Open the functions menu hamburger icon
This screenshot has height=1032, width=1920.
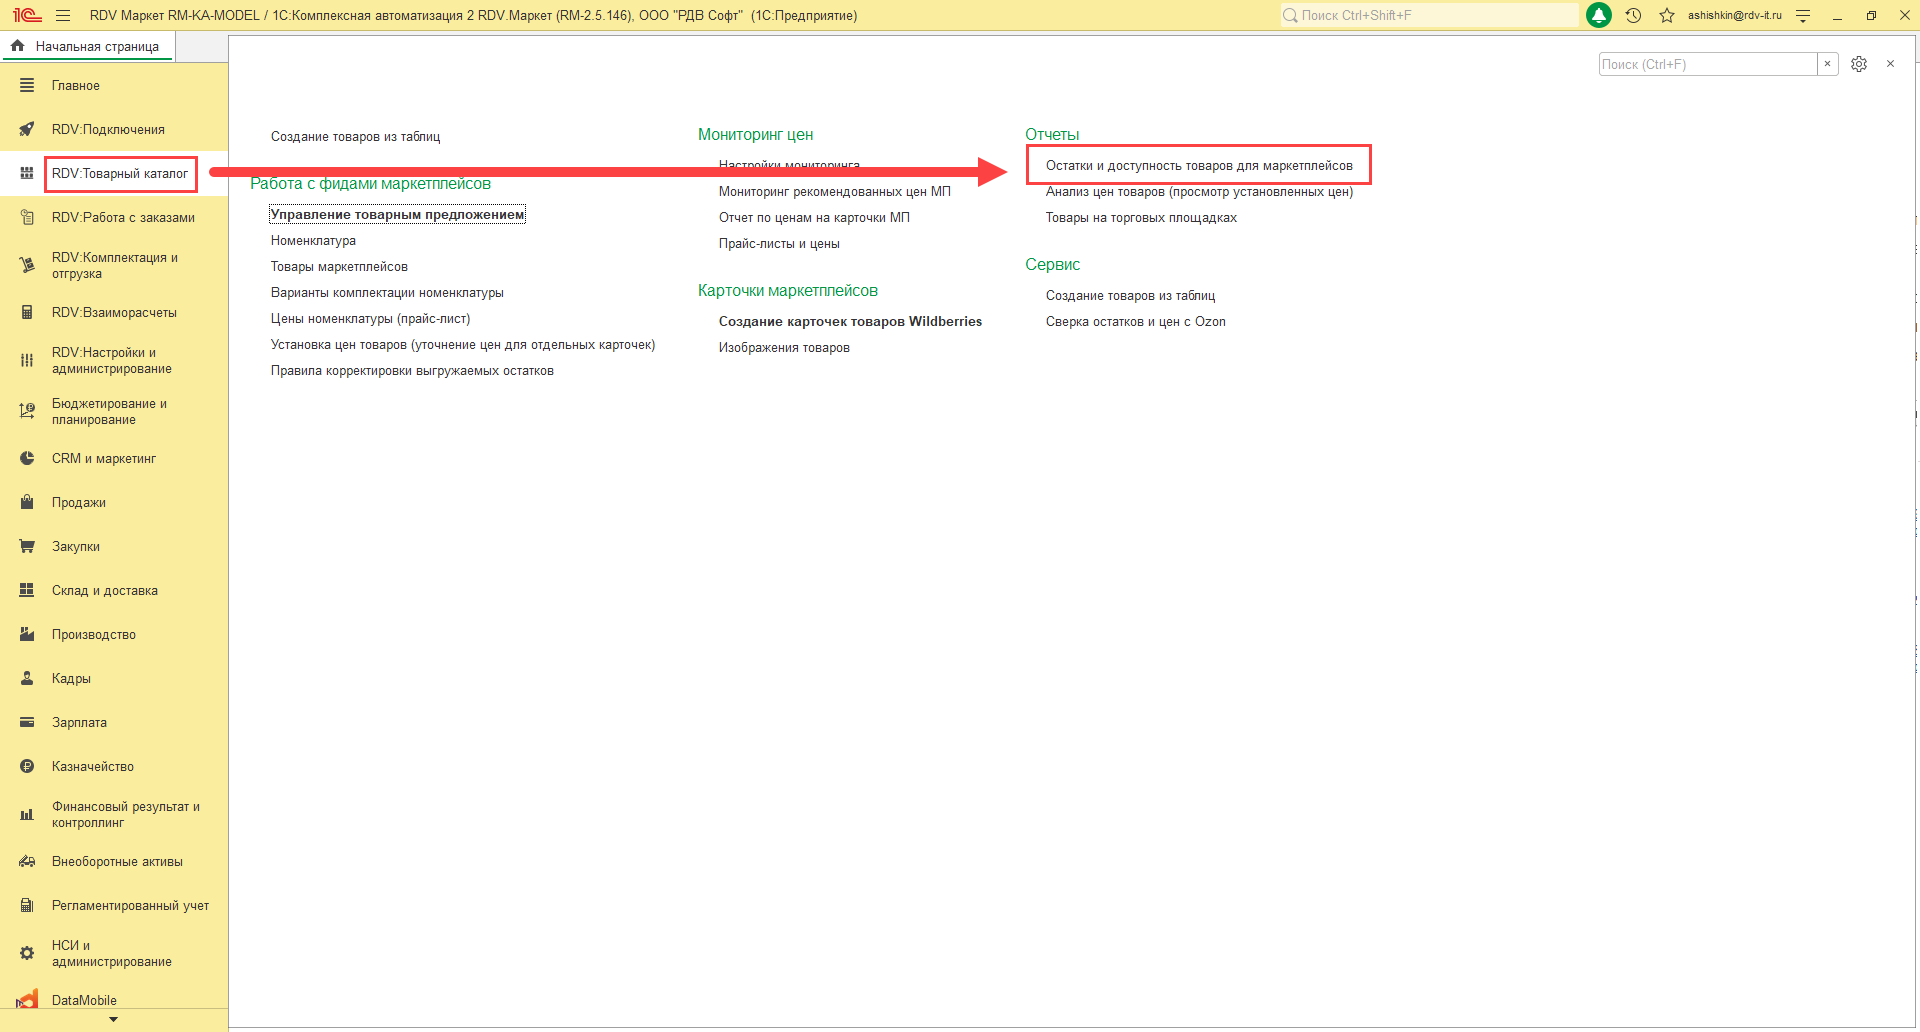point(63,15)
